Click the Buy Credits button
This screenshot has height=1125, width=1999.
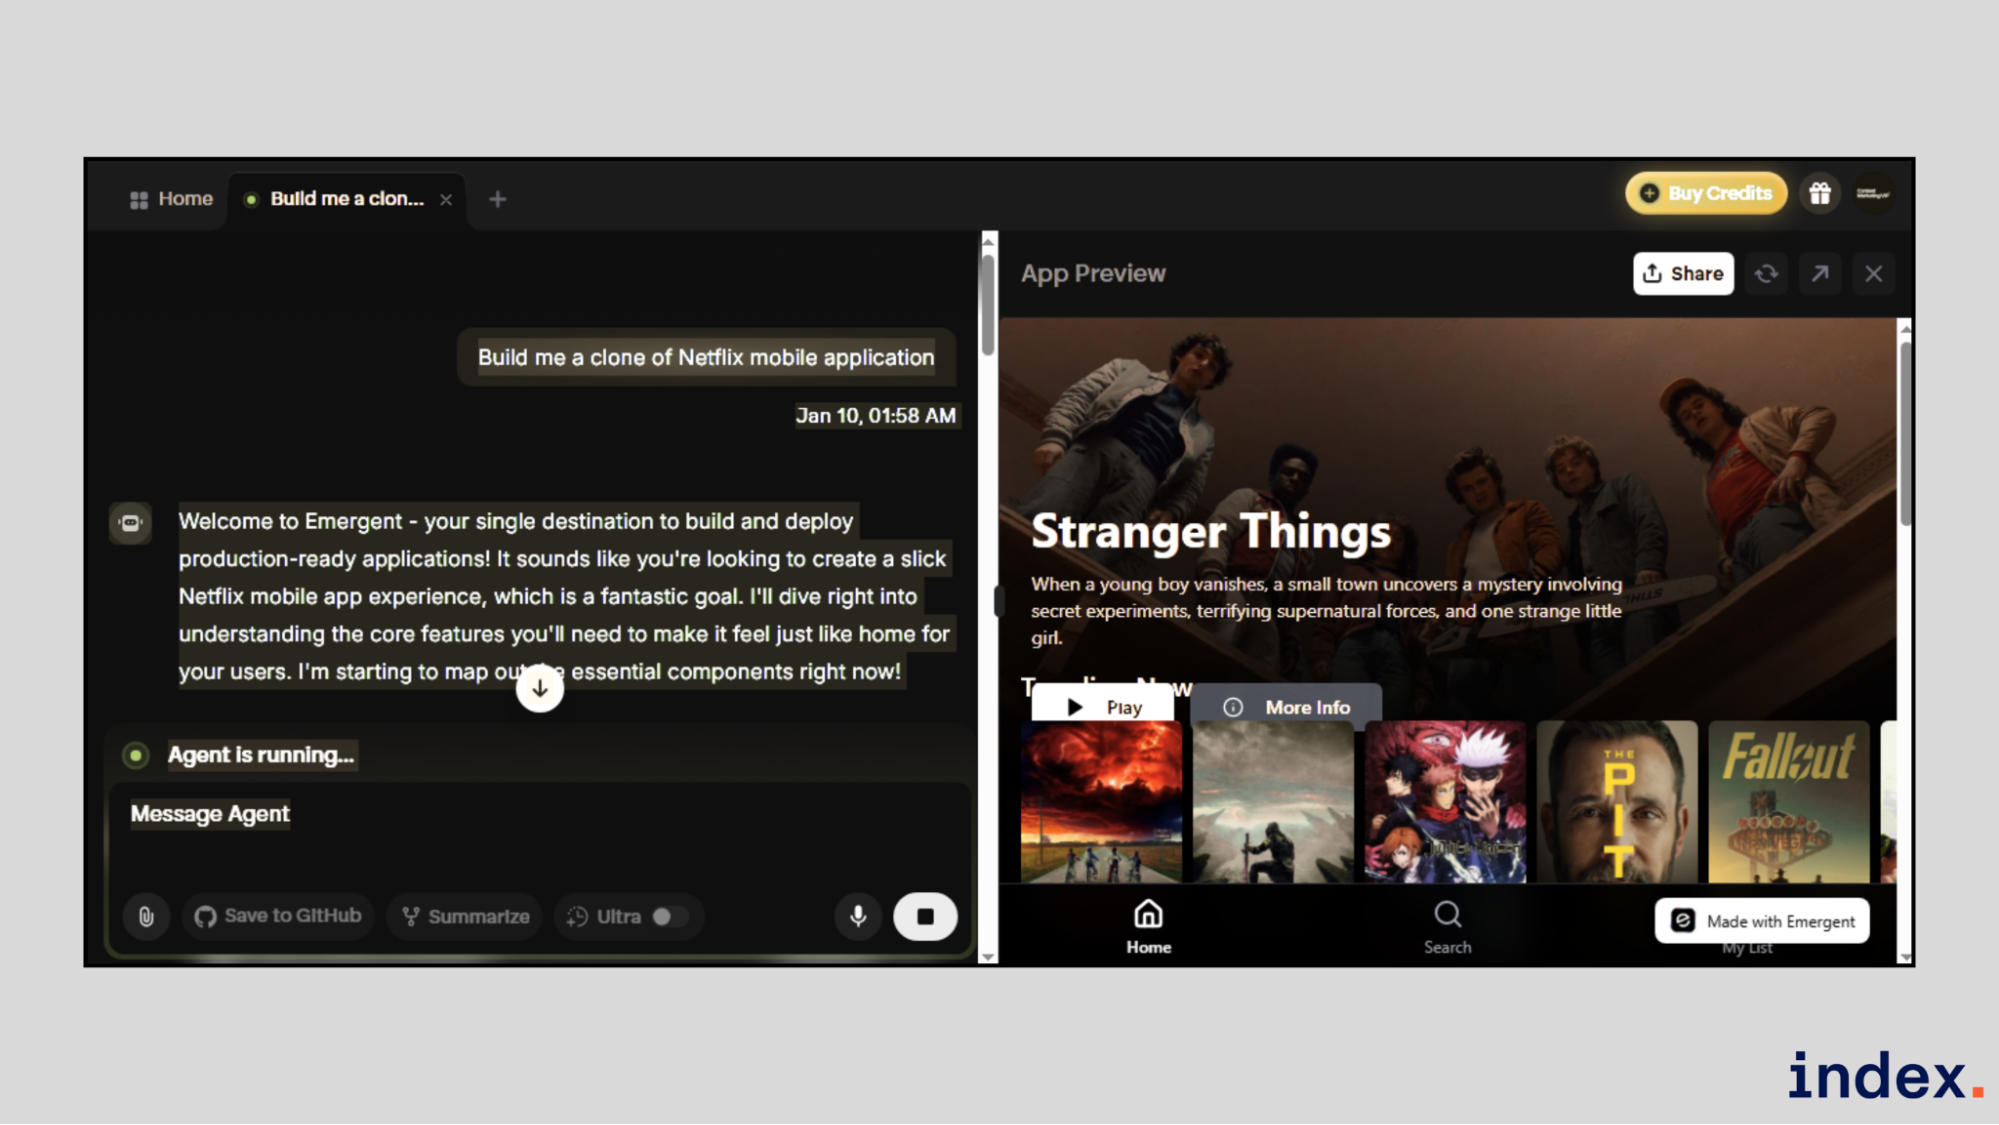[1706, 194]
